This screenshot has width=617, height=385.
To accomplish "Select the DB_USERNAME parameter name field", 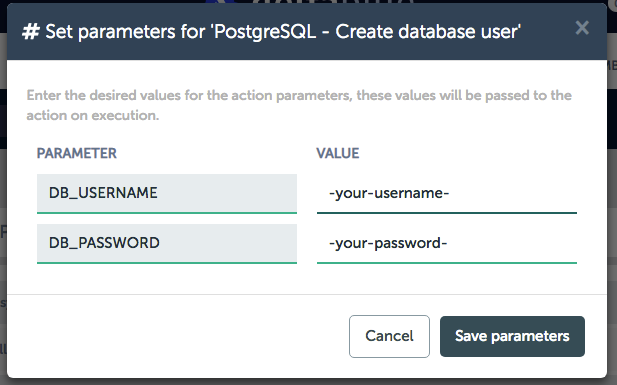I will (x=167, y=194).
